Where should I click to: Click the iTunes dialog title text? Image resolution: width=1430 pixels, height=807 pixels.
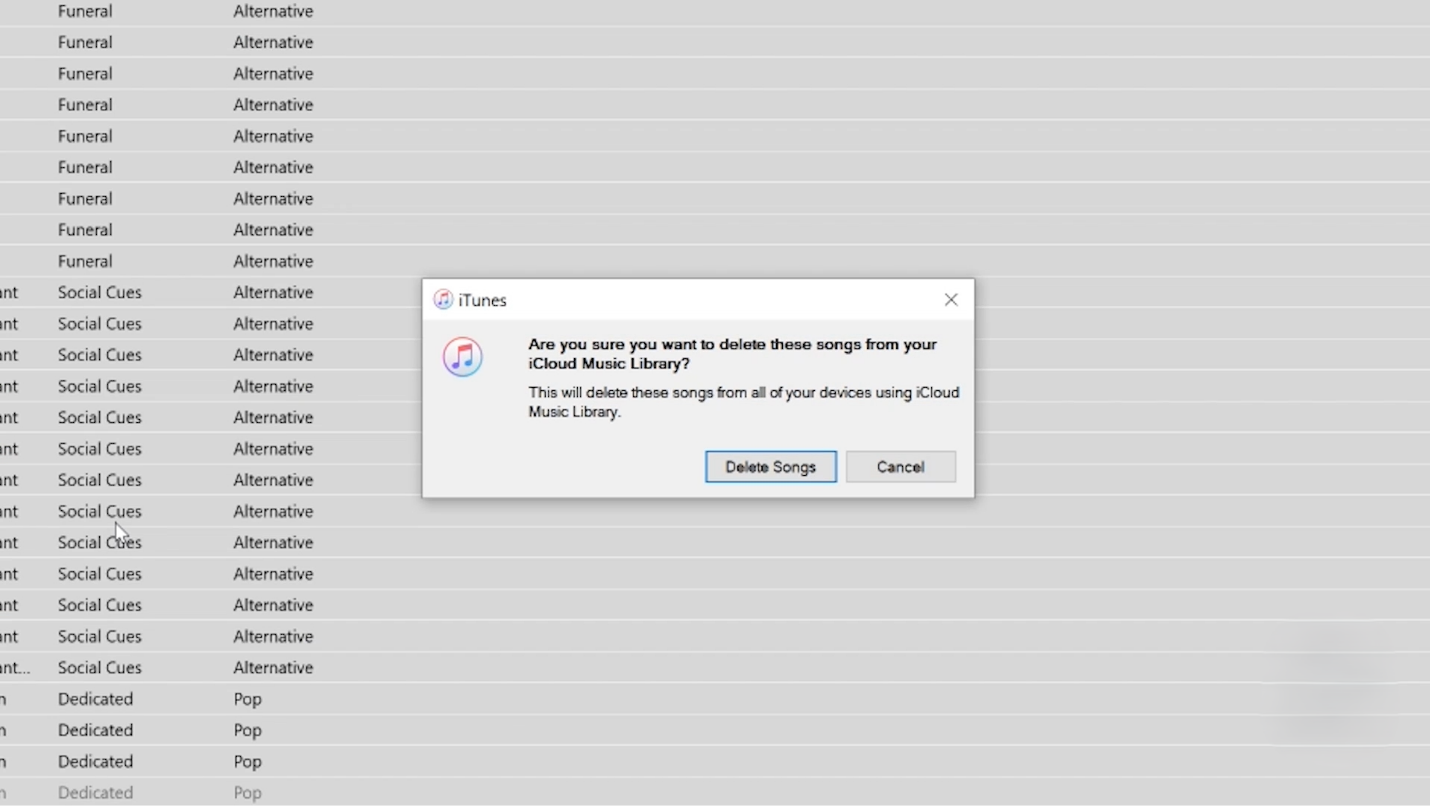click(482, 300)
